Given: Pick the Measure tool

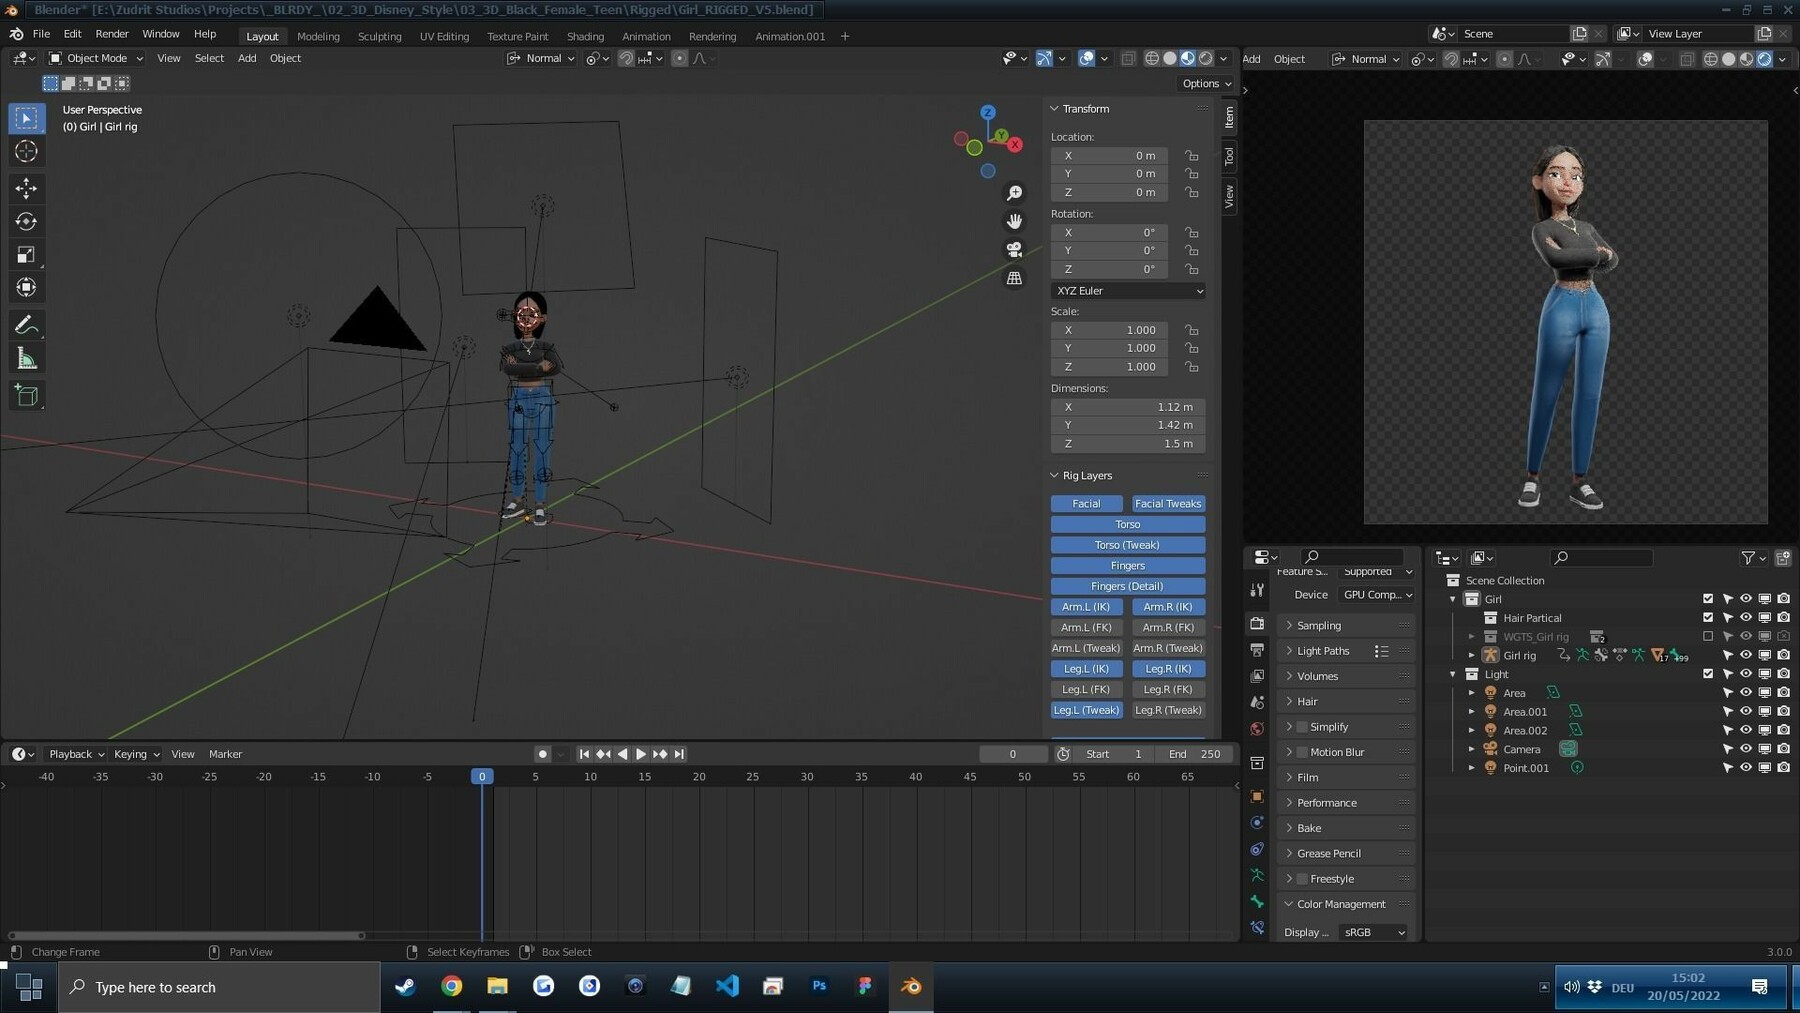Looking at the screenshot, I should 26,357.
